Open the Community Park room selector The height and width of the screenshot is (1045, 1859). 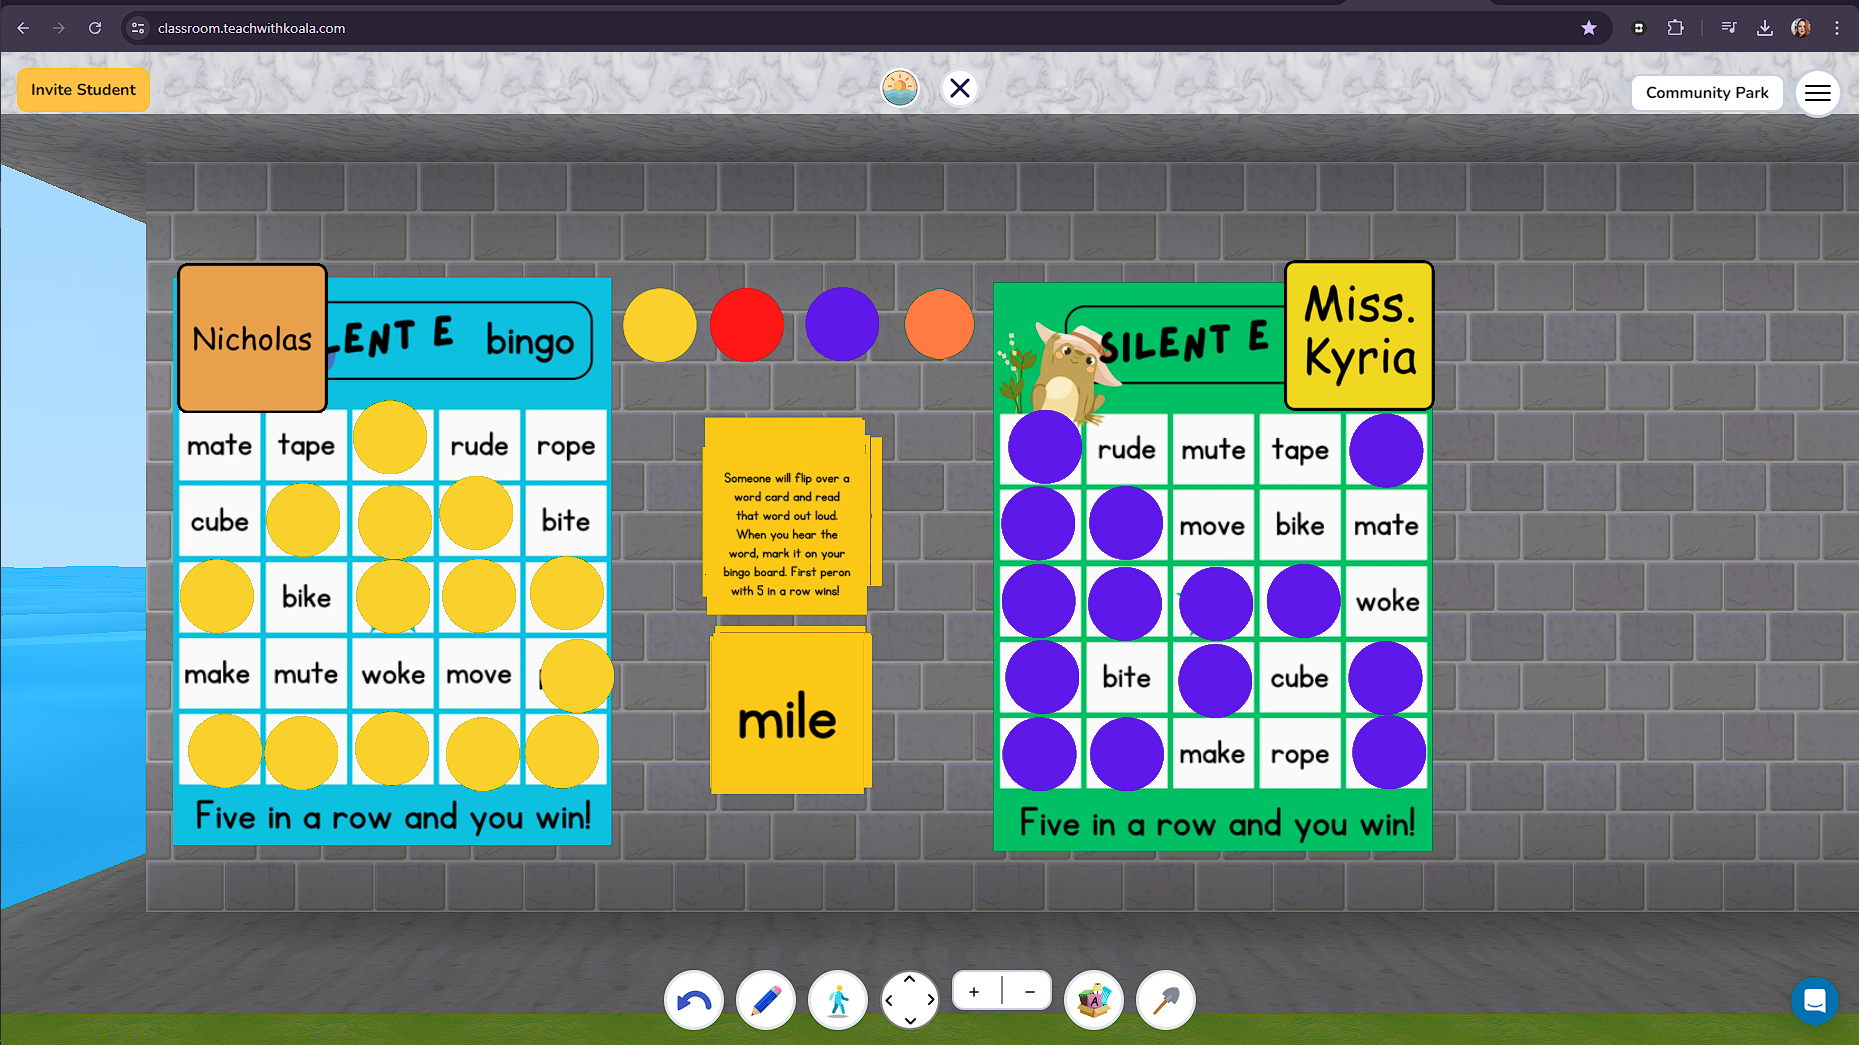1707,92
